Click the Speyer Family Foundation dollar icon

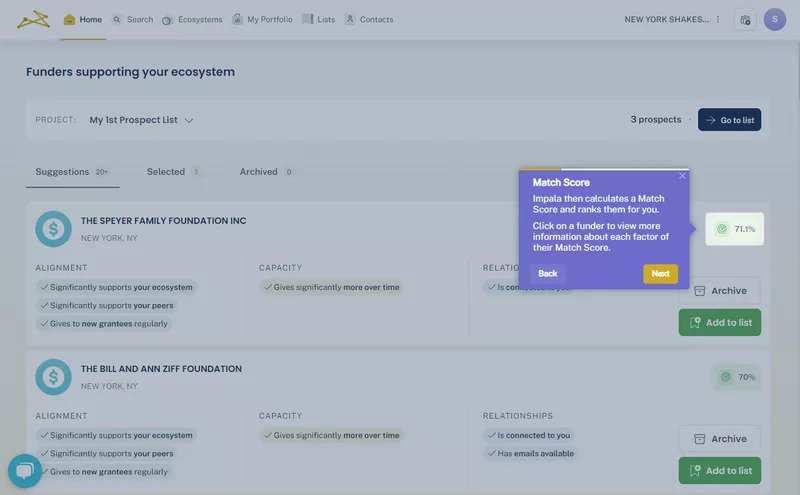53,229
